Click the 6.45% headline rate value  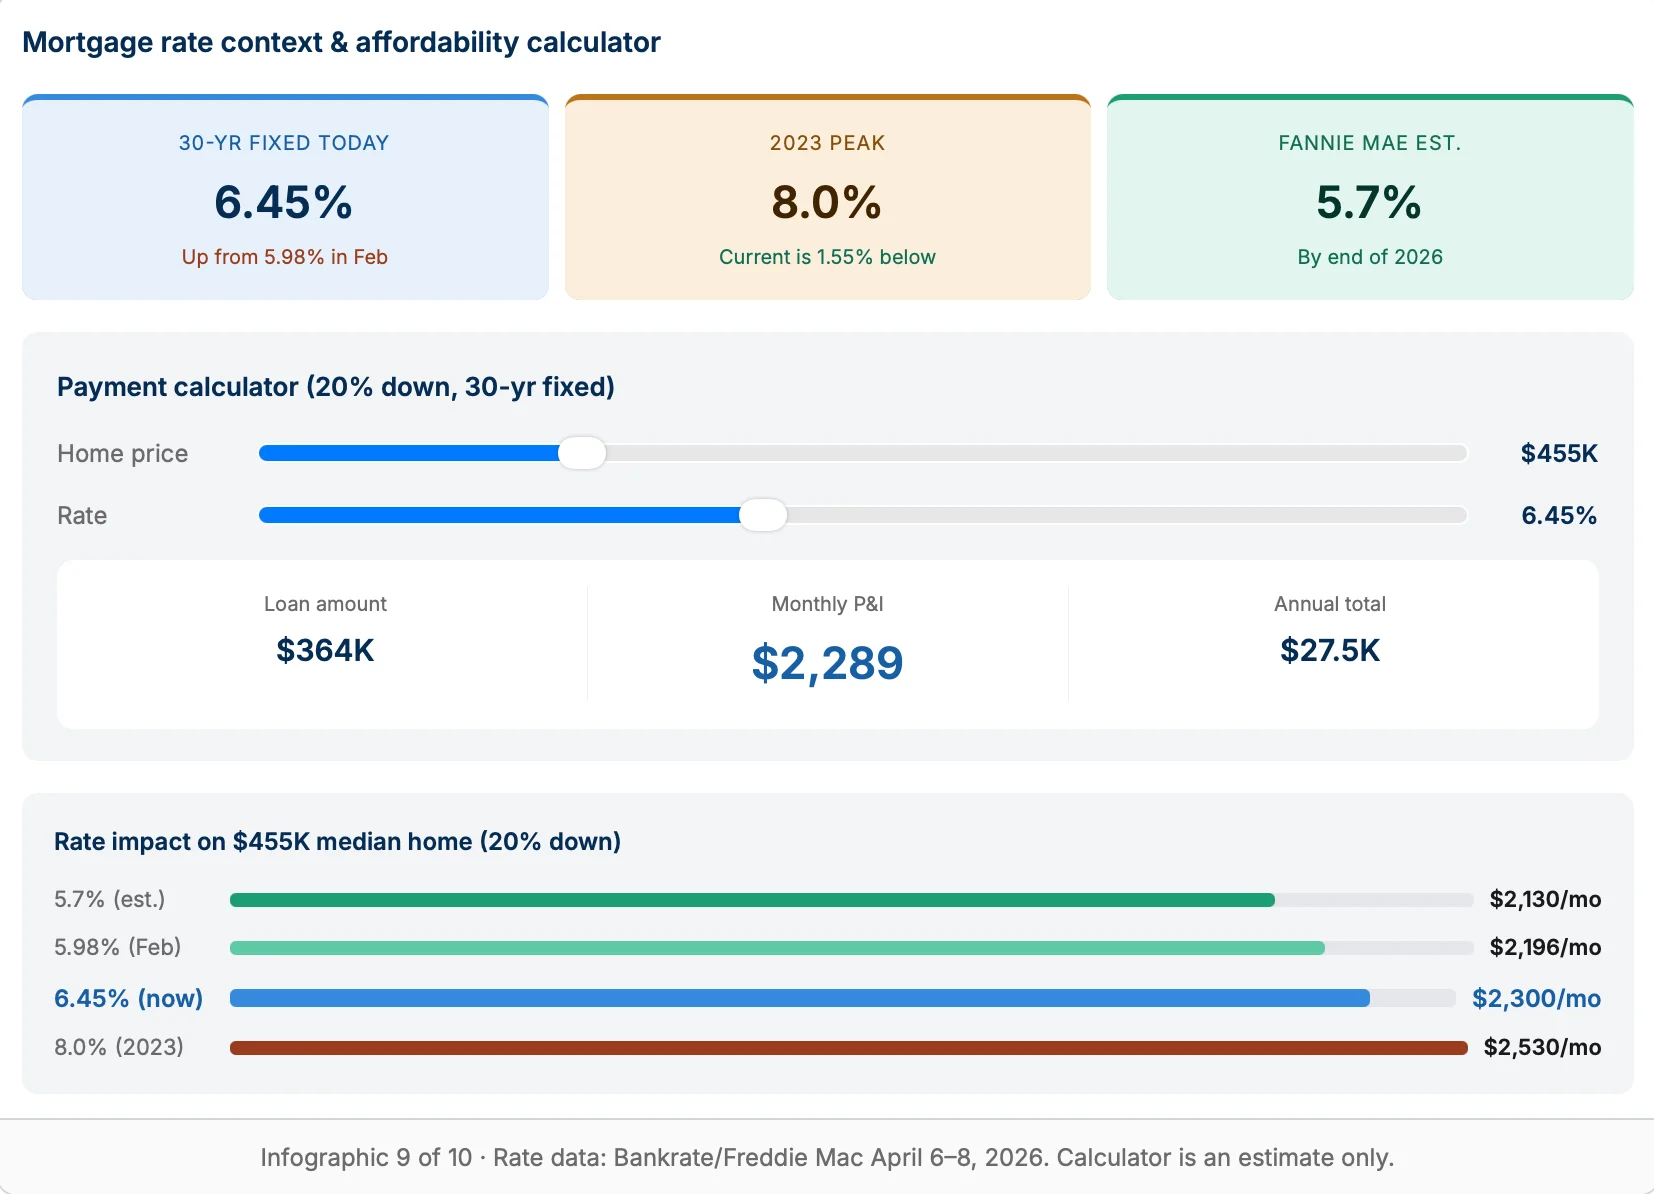click(283, 203)
